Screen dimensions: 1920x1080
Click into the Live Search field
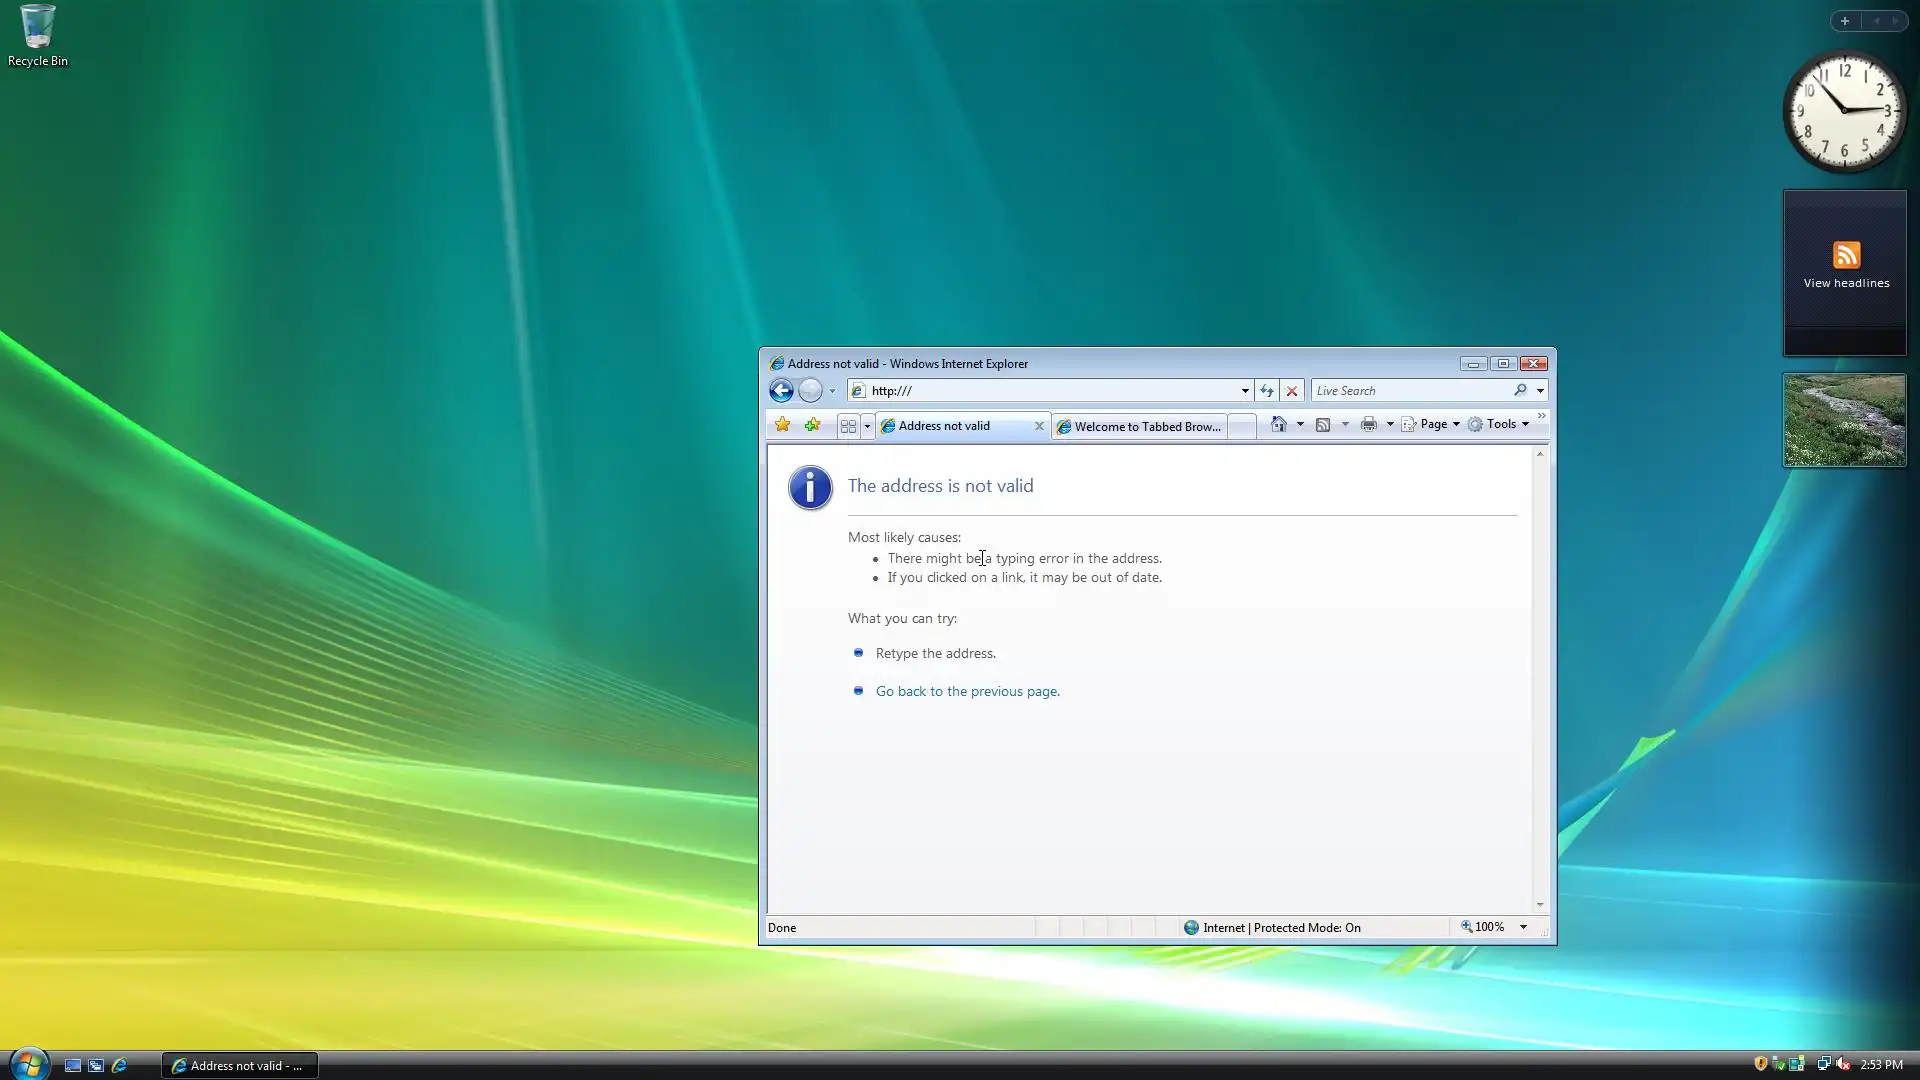1410,391
